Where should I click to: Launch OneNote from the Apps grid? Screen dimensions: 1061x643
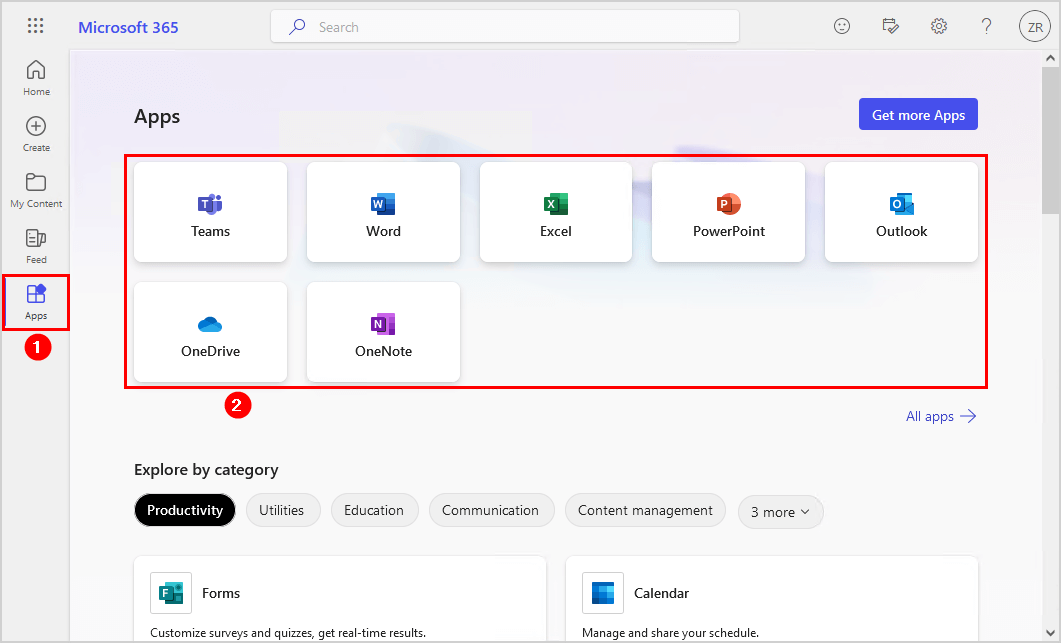383,332
